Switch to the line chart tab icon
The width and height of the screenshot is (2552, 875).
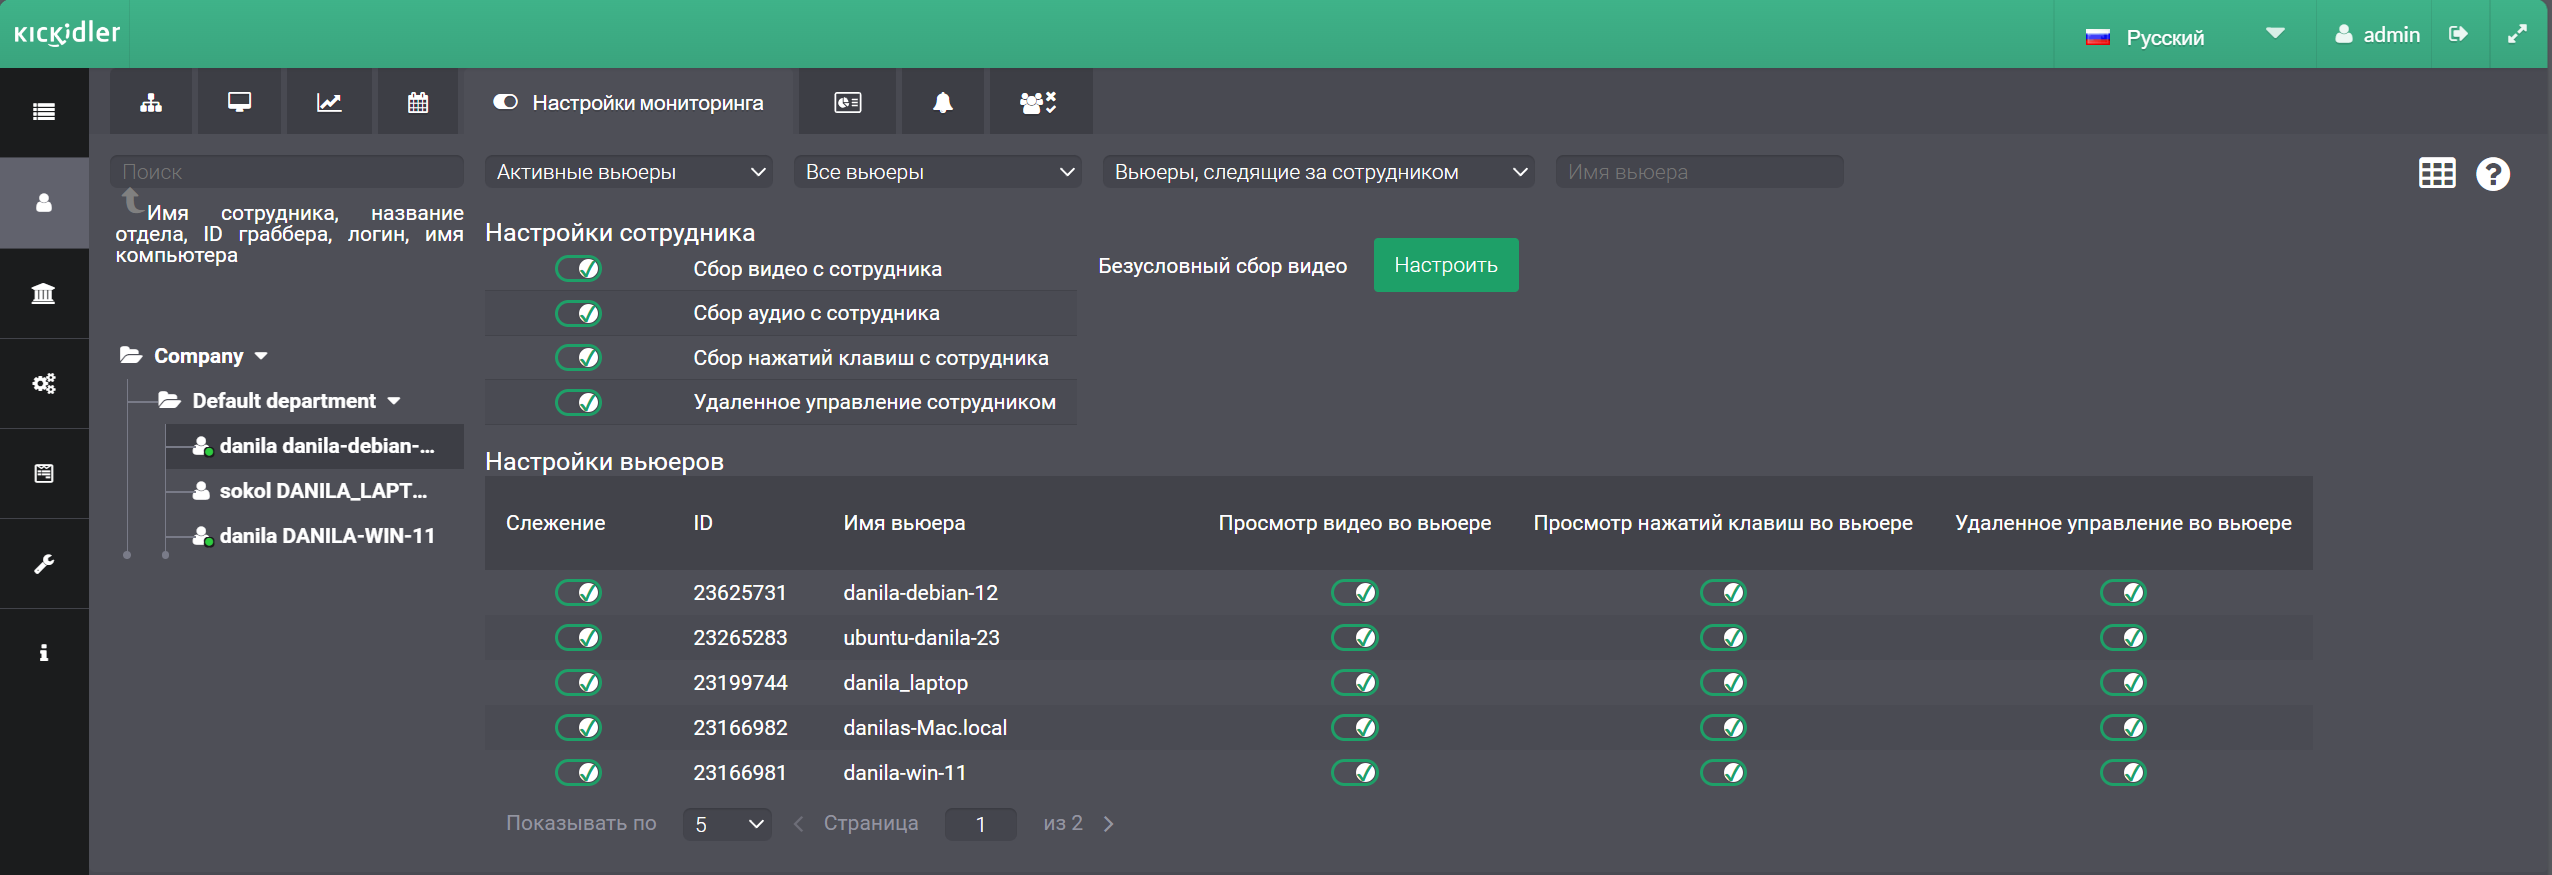pyautogui.click(x=329, y=102)
